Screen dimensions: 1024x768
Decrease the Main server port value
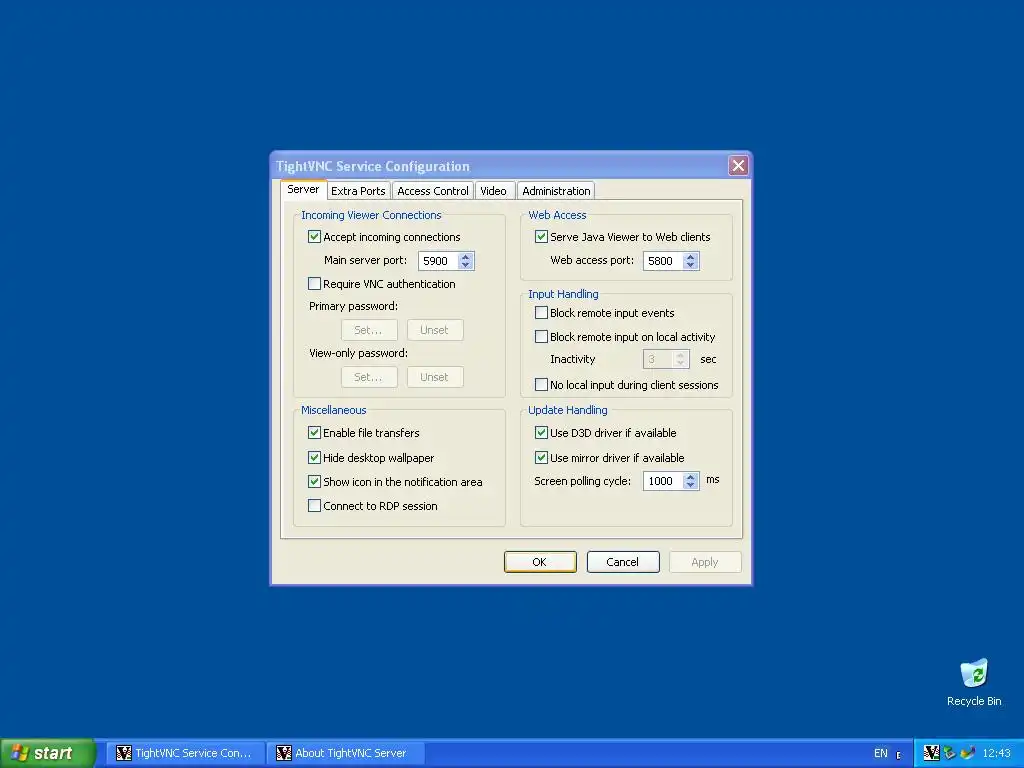coord(465,265)
